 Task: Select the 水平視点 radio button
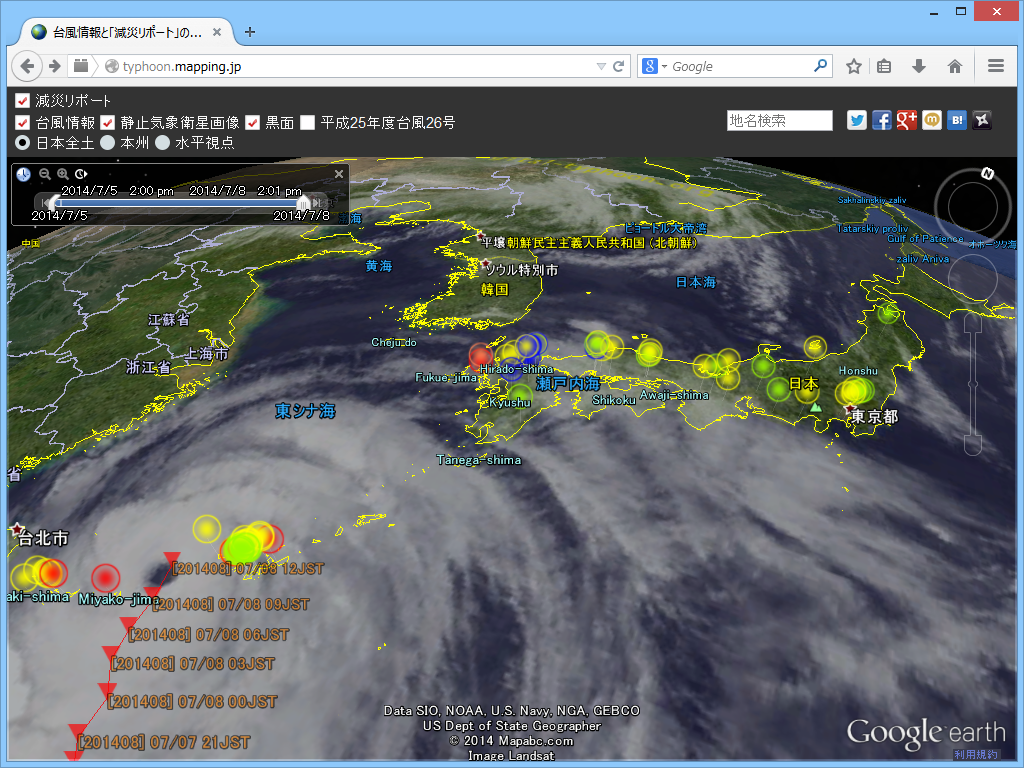click(x=163, y=142)
